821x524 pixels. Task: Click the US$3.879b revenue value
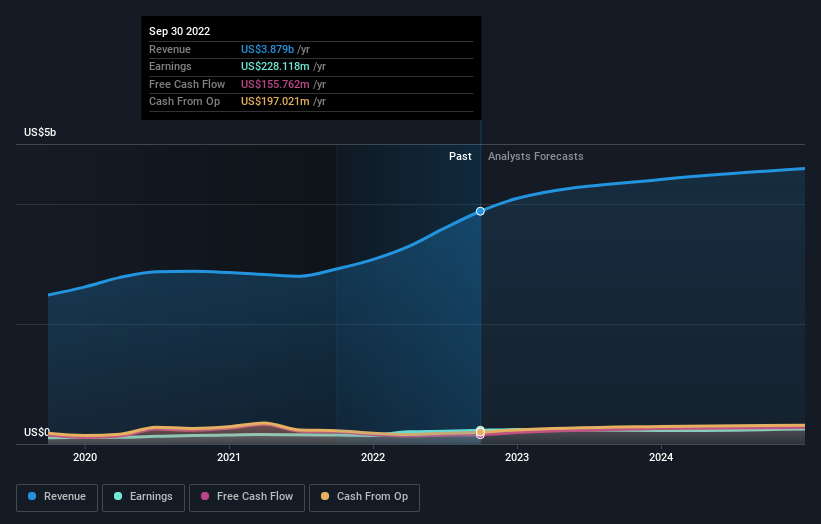(267, 49)
